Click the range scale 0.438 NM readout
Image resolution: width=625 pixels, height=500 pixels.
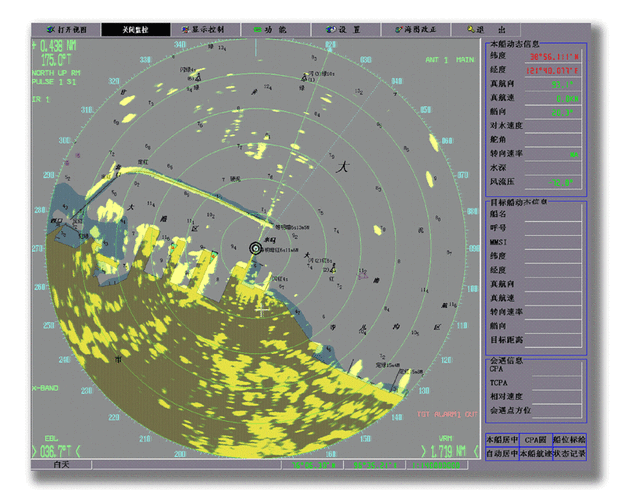tap(55, 46)
